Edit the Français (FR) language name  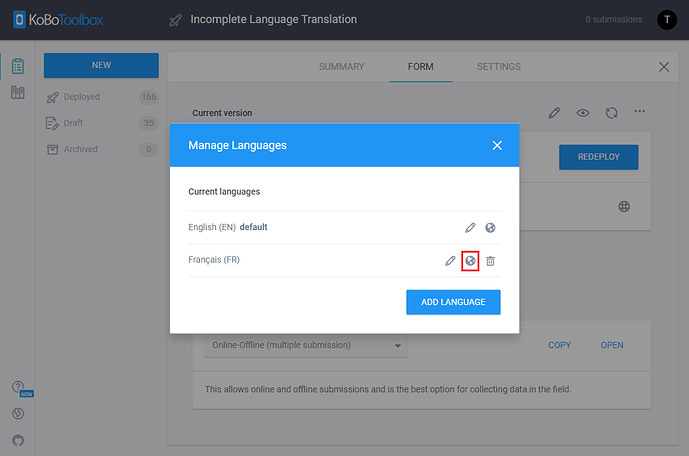click(450, 261)
